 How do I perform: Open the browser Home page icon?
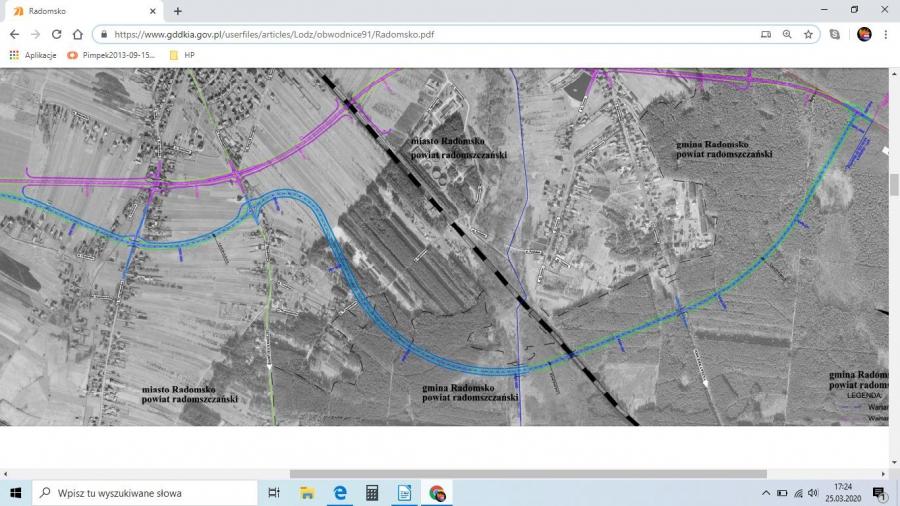coord(77,34)
